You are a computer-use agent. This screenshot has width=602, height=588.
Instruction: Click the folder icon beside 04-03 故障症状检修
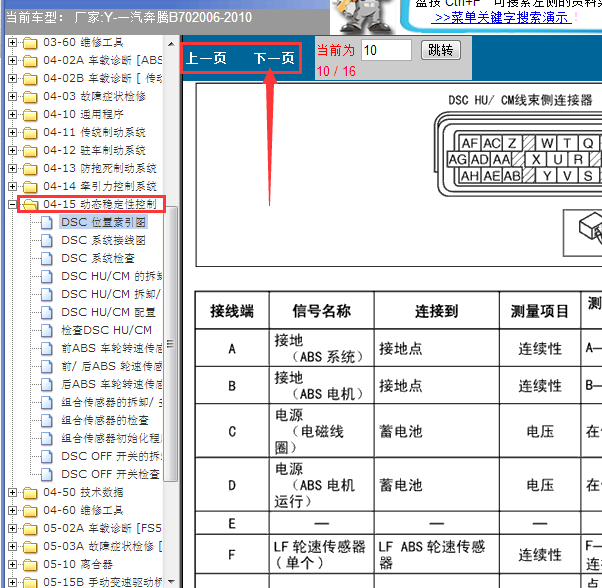(30, 97)
